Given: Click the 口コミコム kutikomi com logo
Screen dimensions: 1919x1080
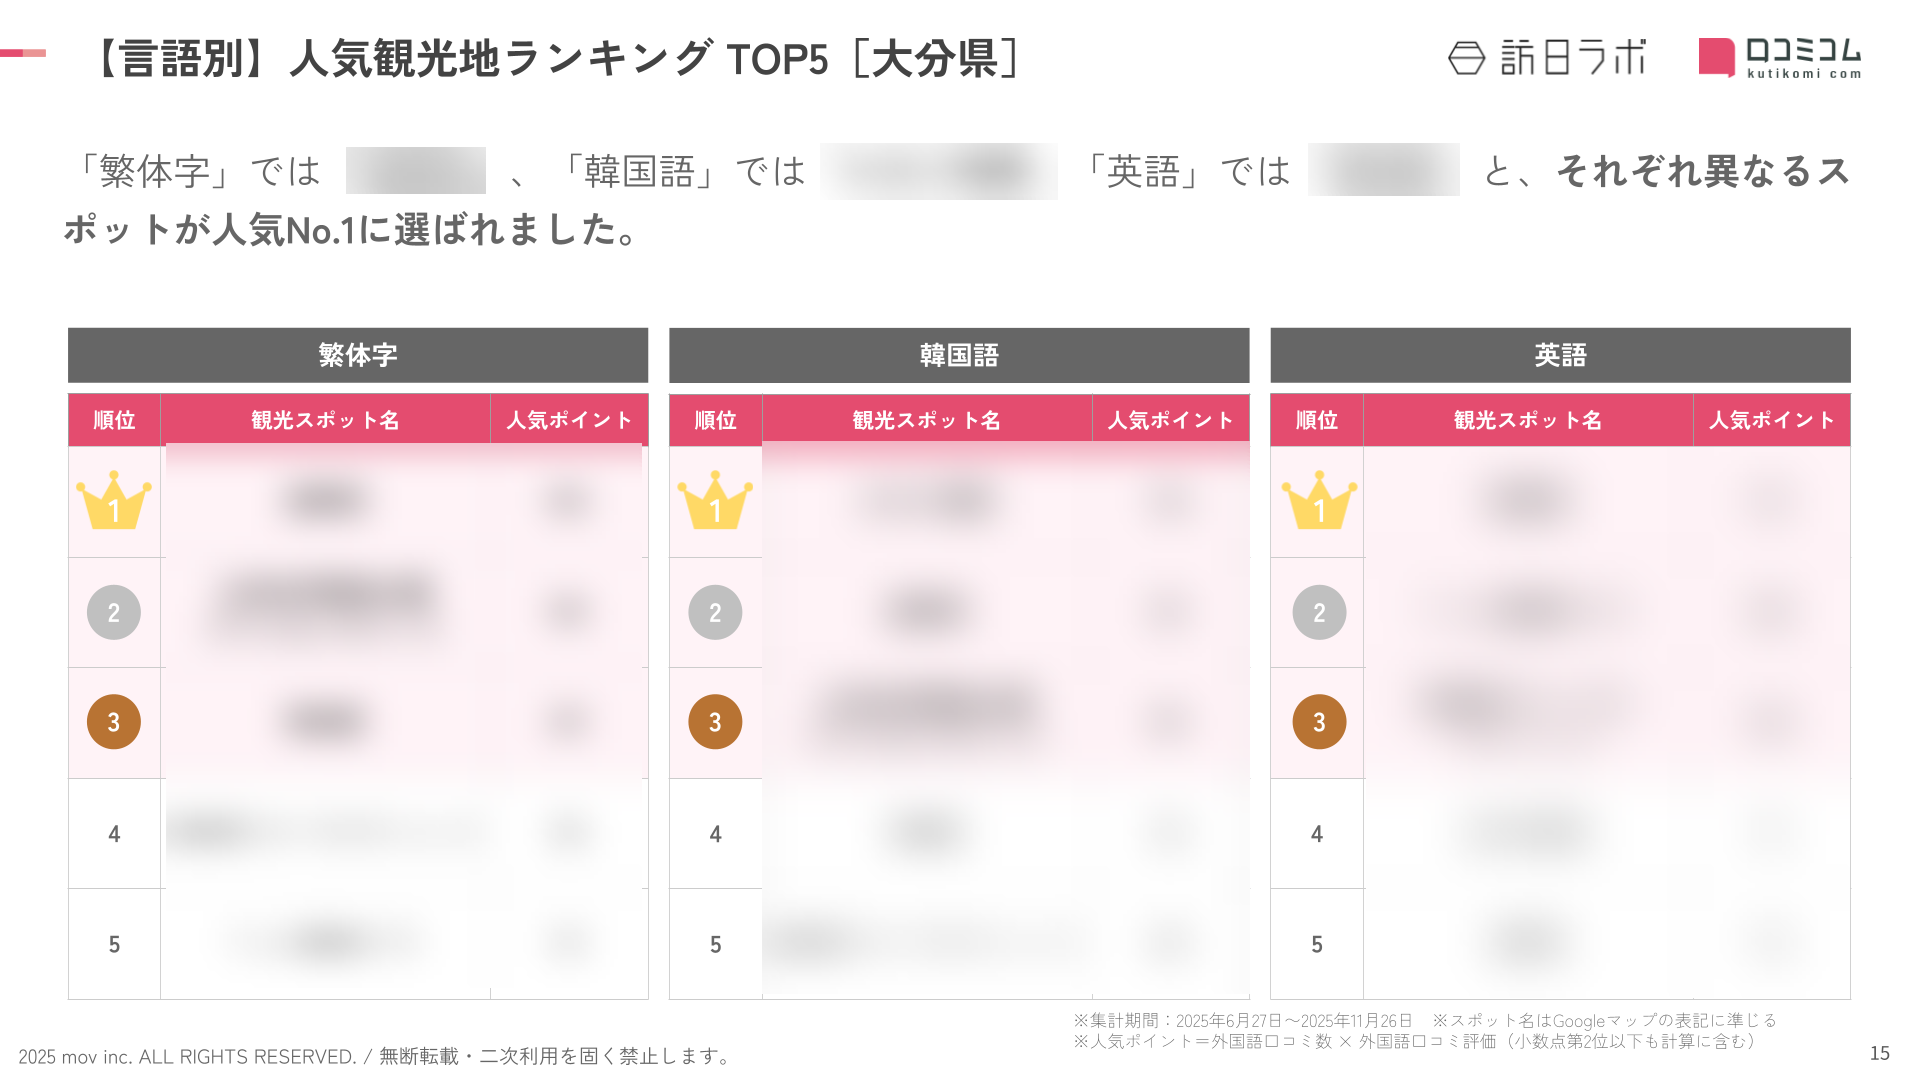Looking at the screenshot, I should tap(1780, 58).
